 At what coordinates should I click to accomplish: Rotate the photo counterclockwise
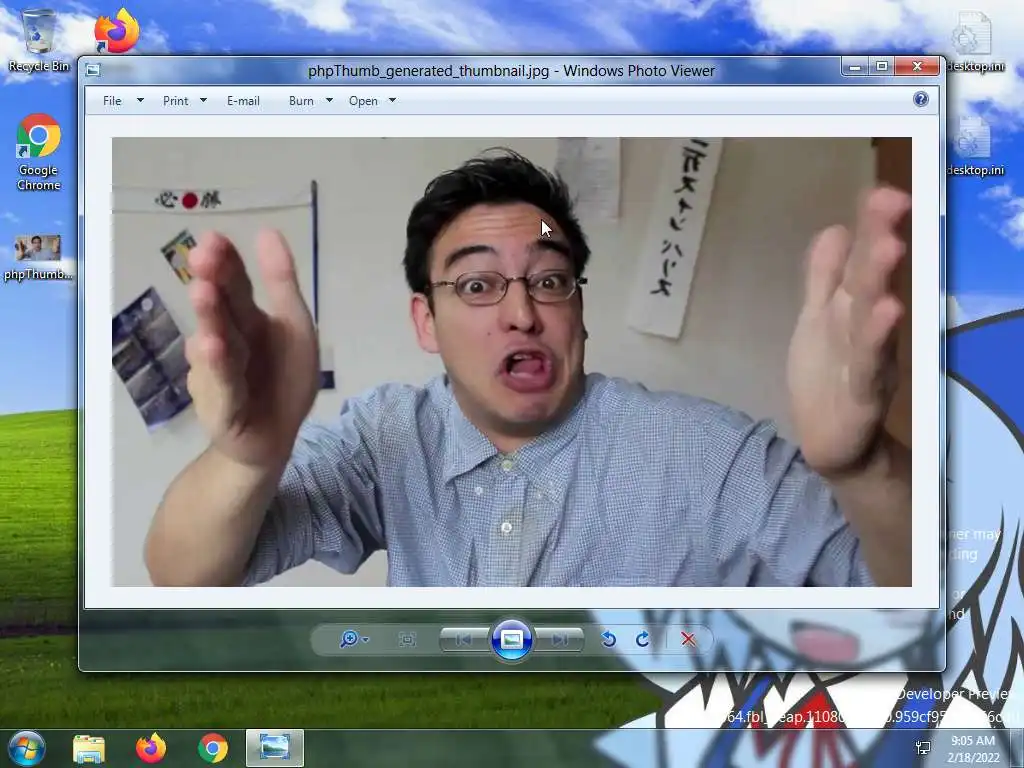(608, 639)
